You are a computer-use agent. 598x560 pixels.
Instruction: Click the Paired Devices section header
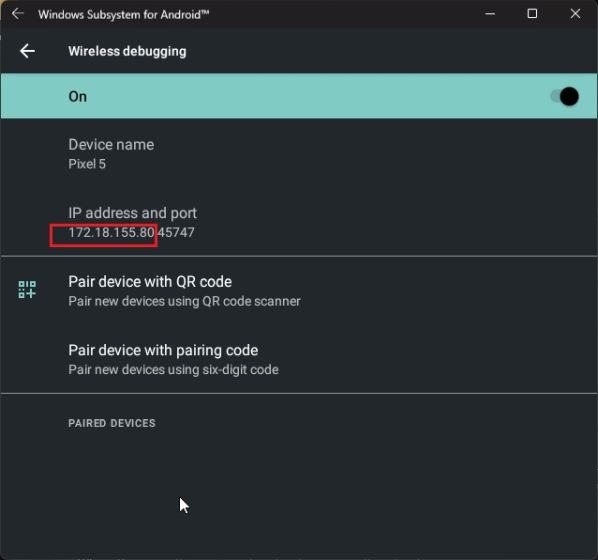112,423
